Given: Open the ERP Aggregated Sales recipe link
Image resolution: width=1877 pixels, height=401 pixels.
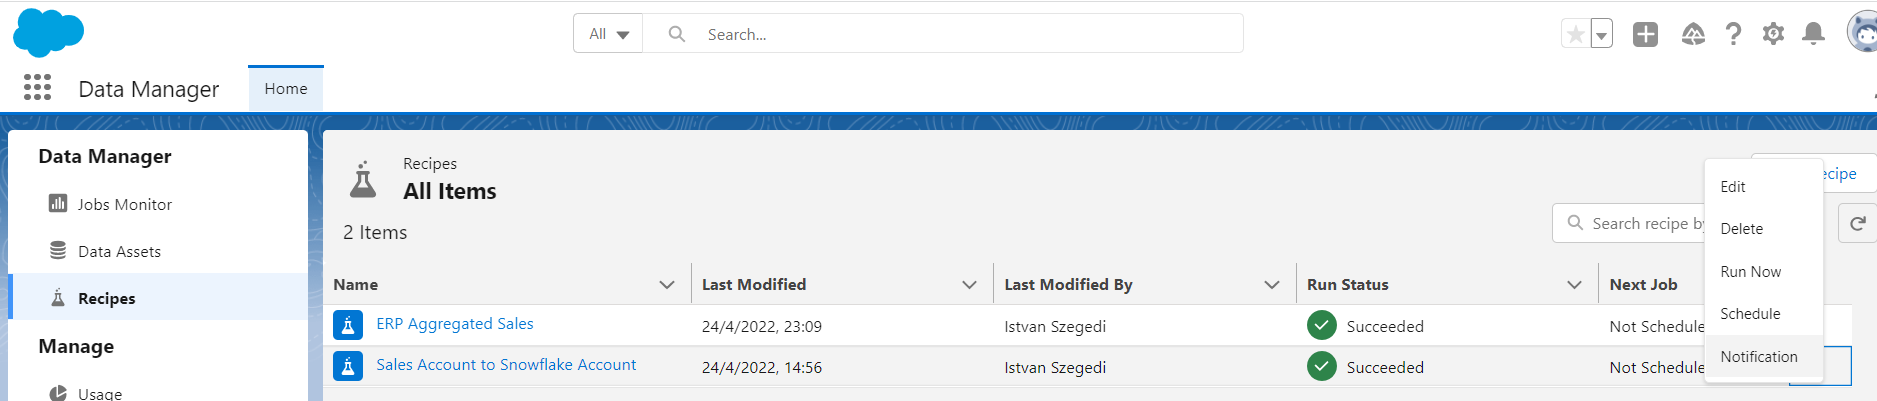Looking at the screenshot, I should (x=455, y=324).
